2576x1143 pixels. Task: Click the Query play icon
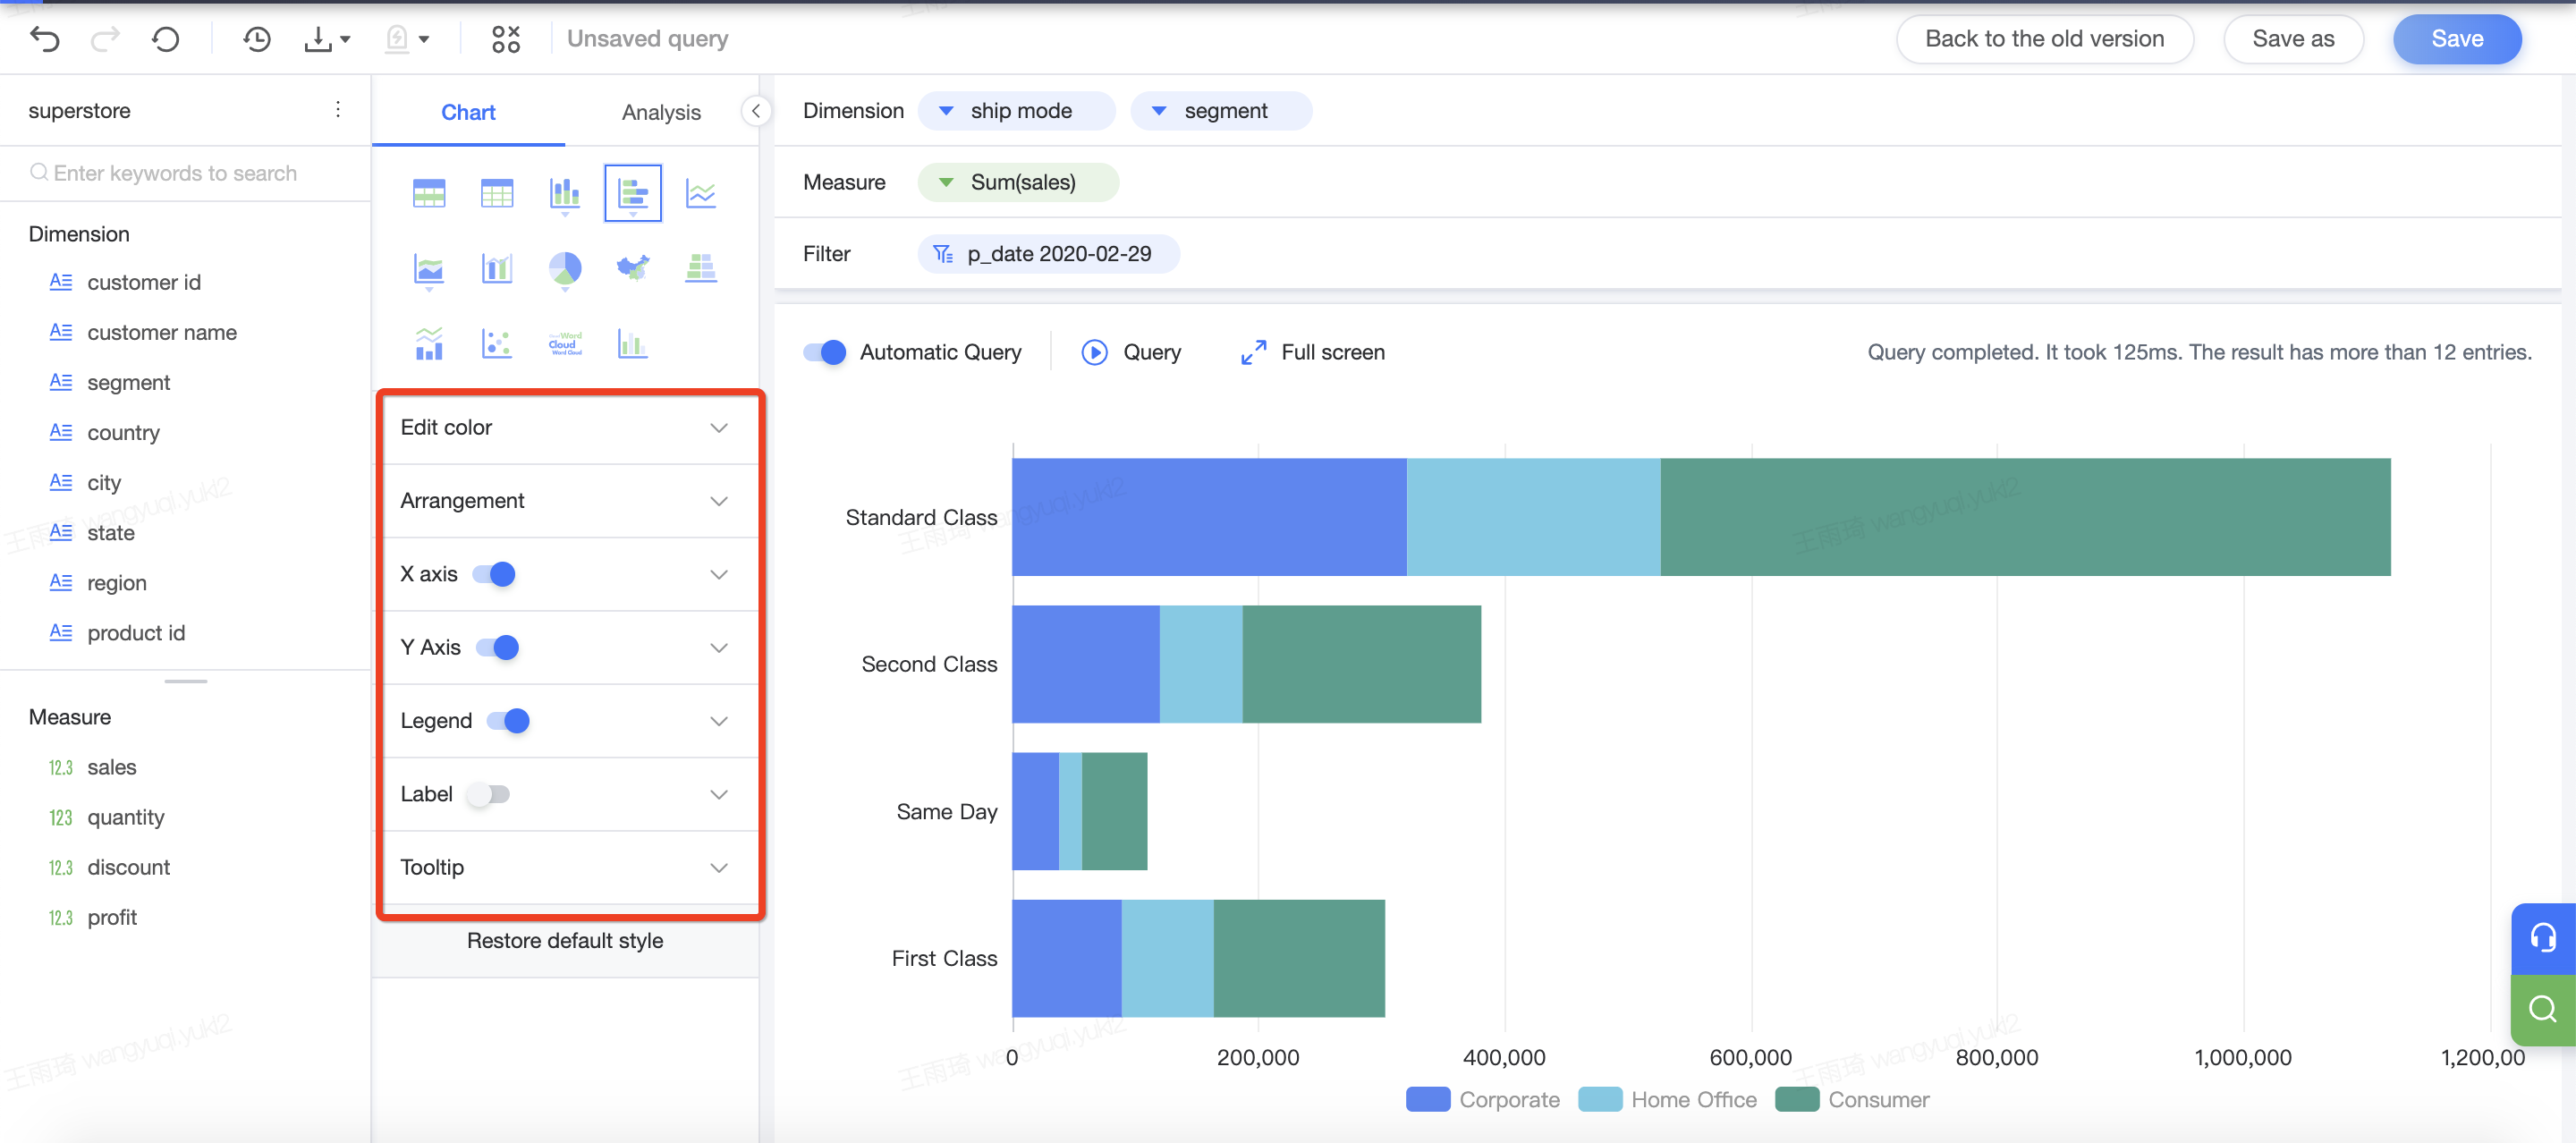coord(1095,352)
